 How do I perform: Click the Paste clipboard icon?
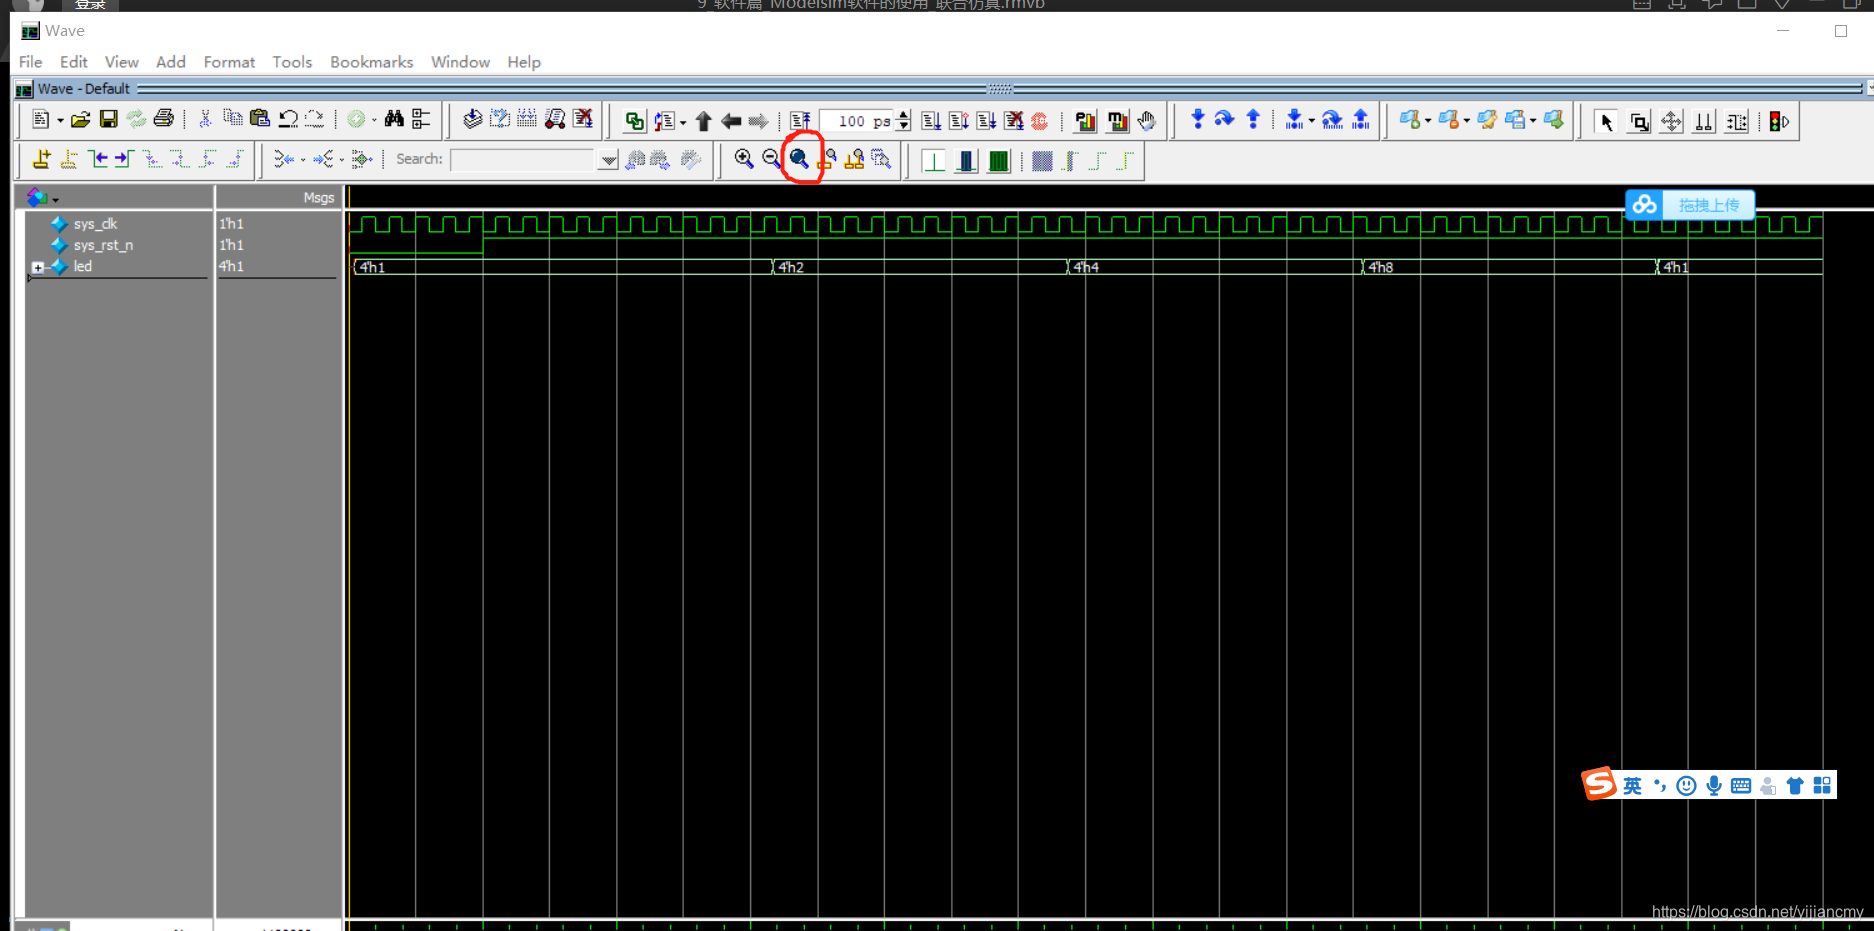click(x=260, y=119)
